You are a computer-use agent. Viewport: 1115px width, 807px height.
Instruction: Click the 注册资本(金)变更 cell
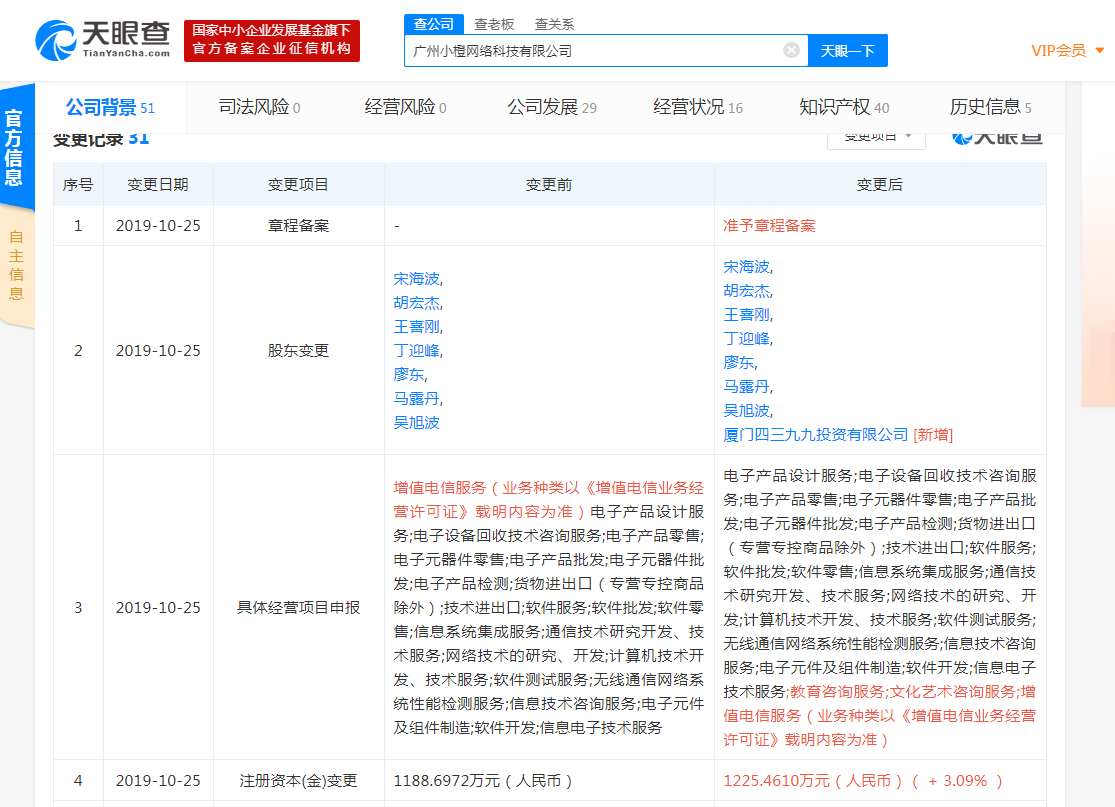pyautogui.click(x=299, y=781)
